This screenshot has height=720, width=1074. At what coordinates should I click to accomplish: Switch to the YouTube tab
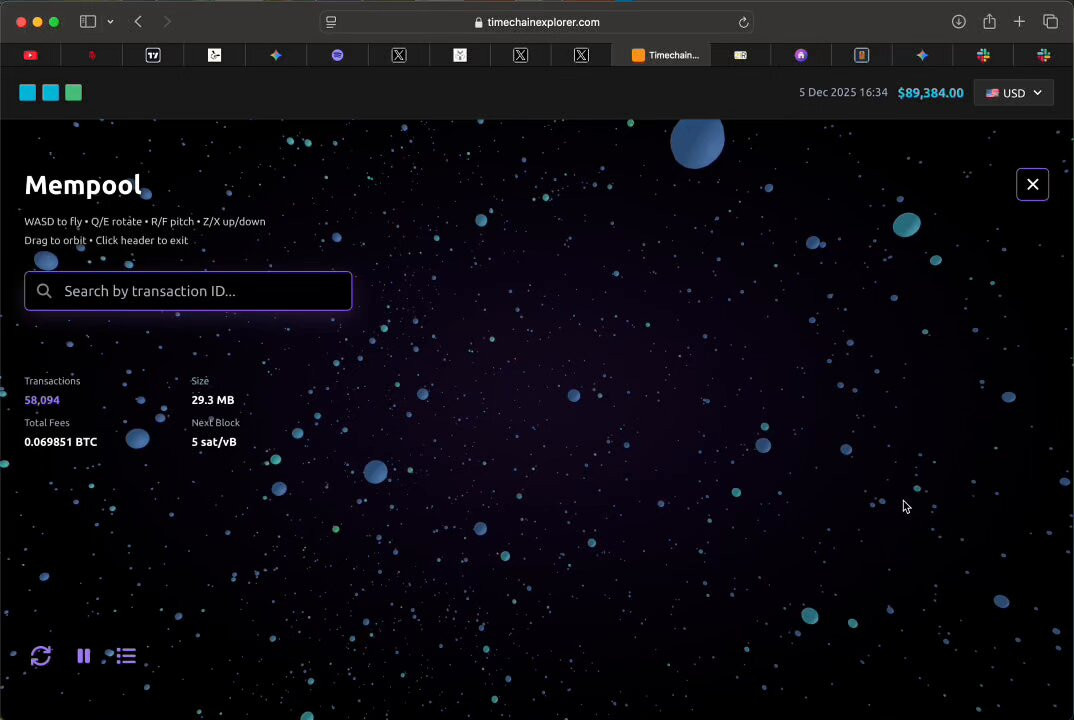pyautogui.click(x=30, y=55)
